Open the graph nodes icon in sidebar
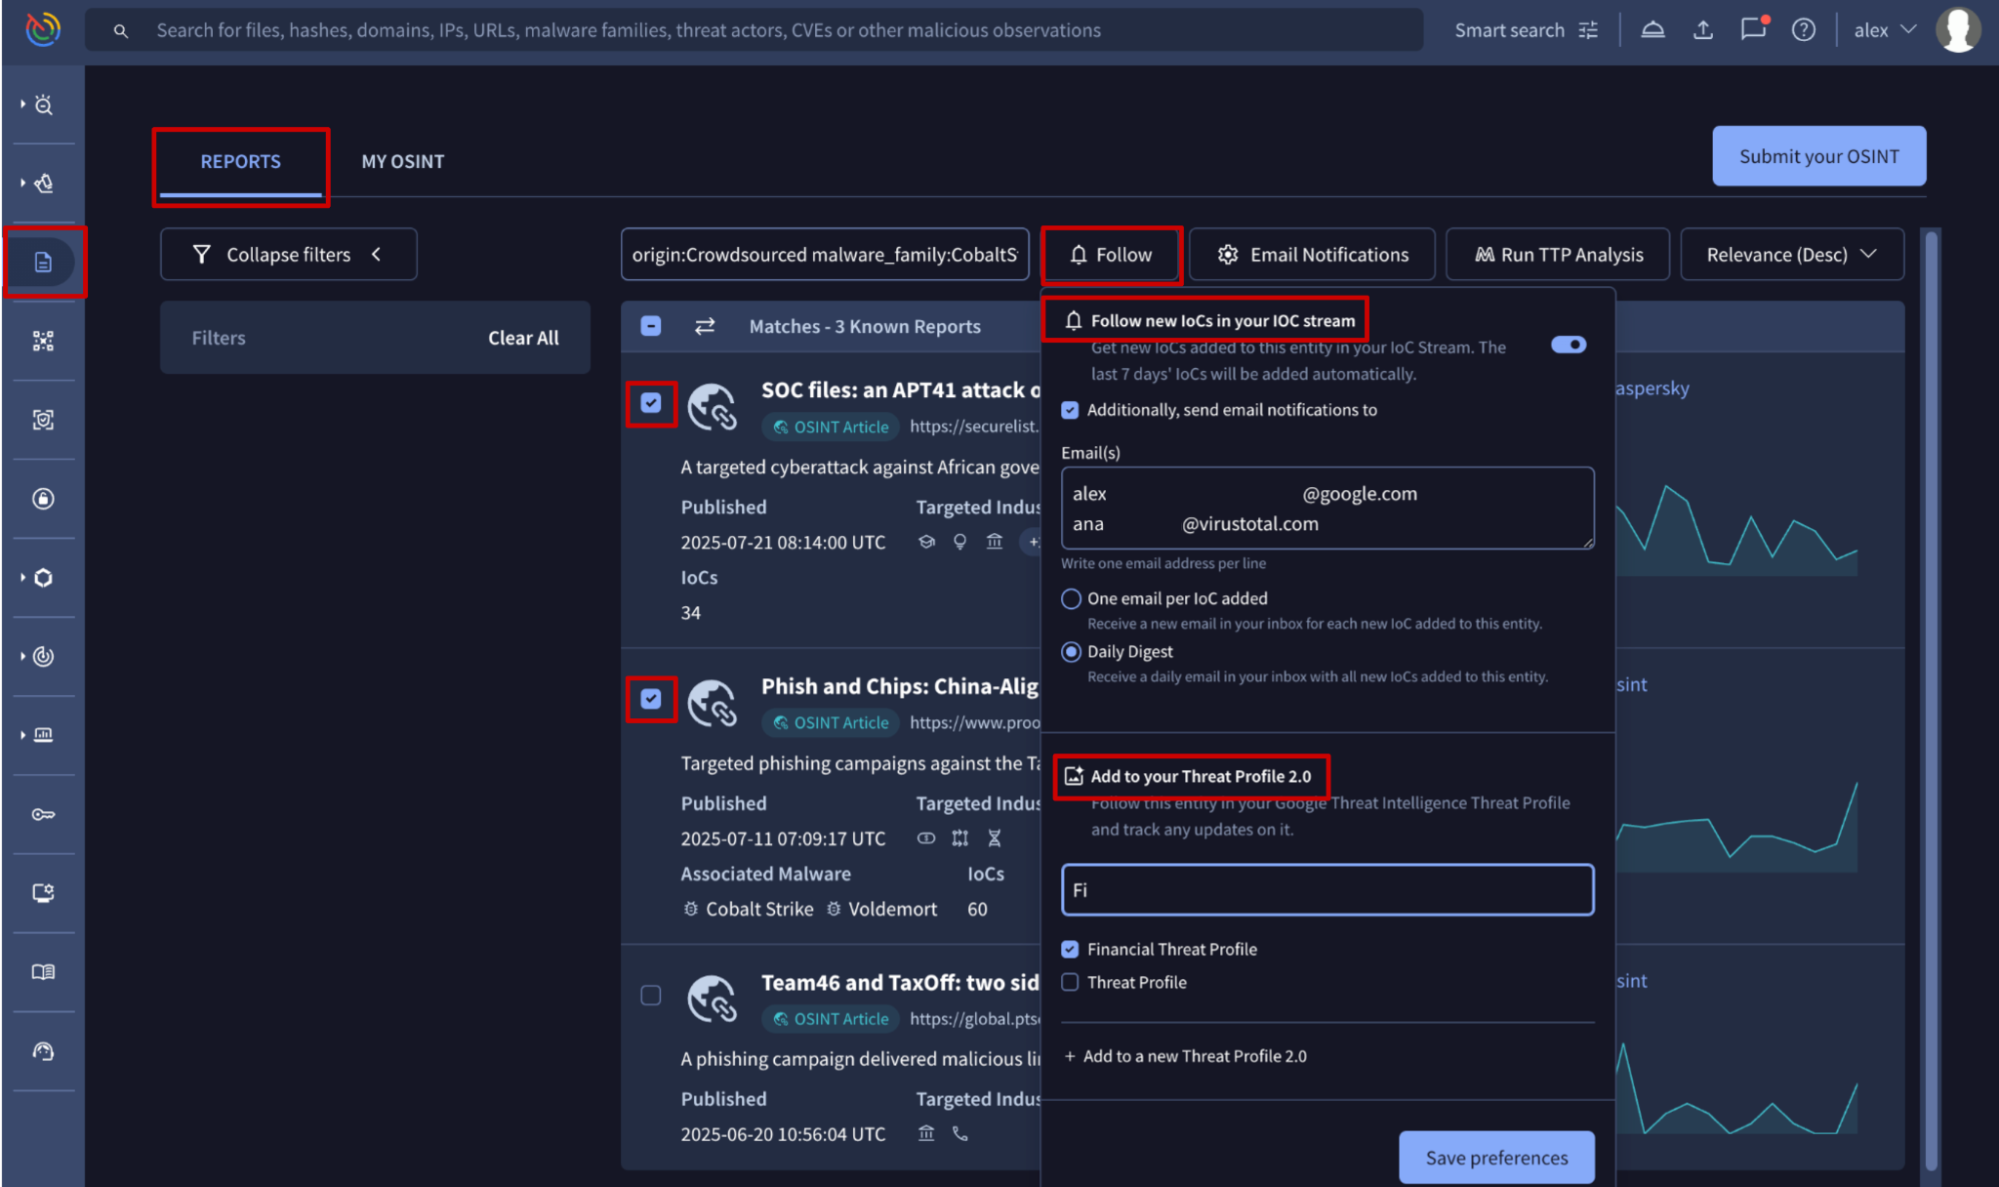 [43, 341]
